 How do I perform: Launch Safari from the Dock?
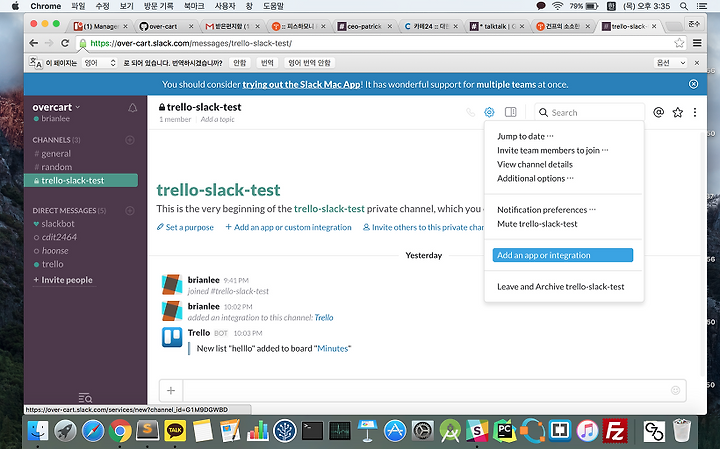point(93,431)
